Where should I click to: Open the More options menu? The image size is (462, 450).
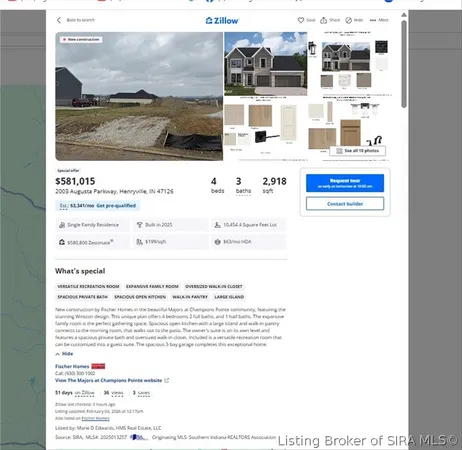379,20
